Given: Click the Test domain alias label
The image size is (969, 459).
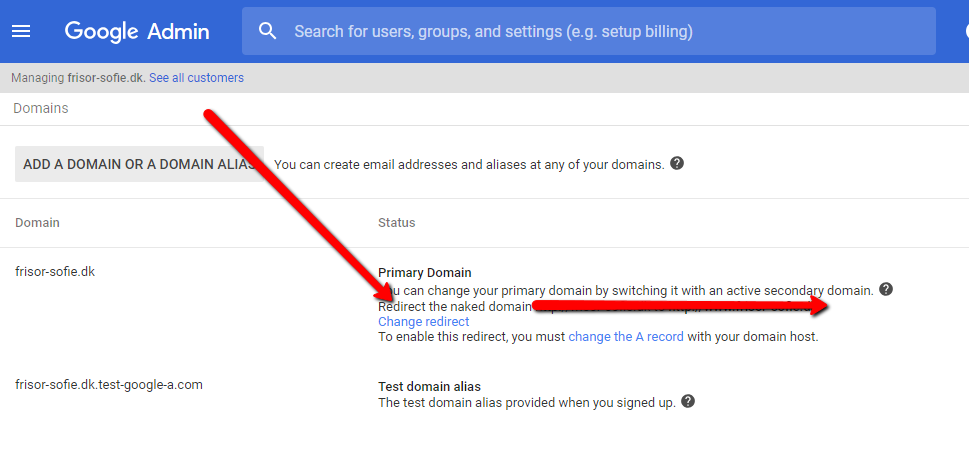Looking at the screenshot, I should point(429,387).
